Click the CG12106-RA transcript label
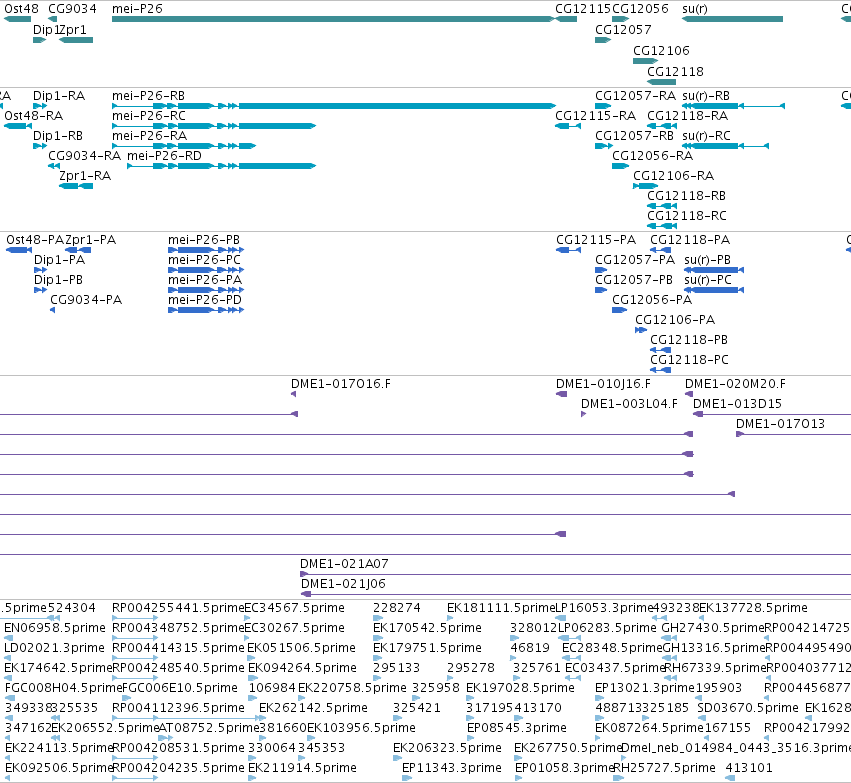 point(674,176)
